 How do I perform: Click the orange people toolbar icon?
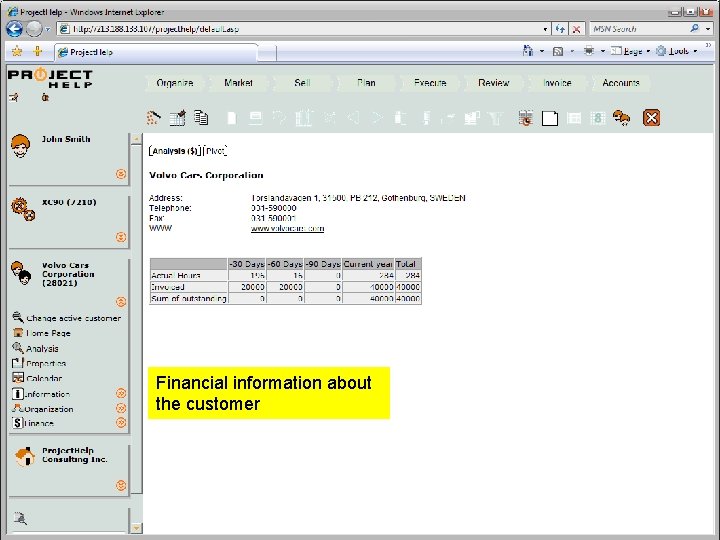tap(621, 118)
